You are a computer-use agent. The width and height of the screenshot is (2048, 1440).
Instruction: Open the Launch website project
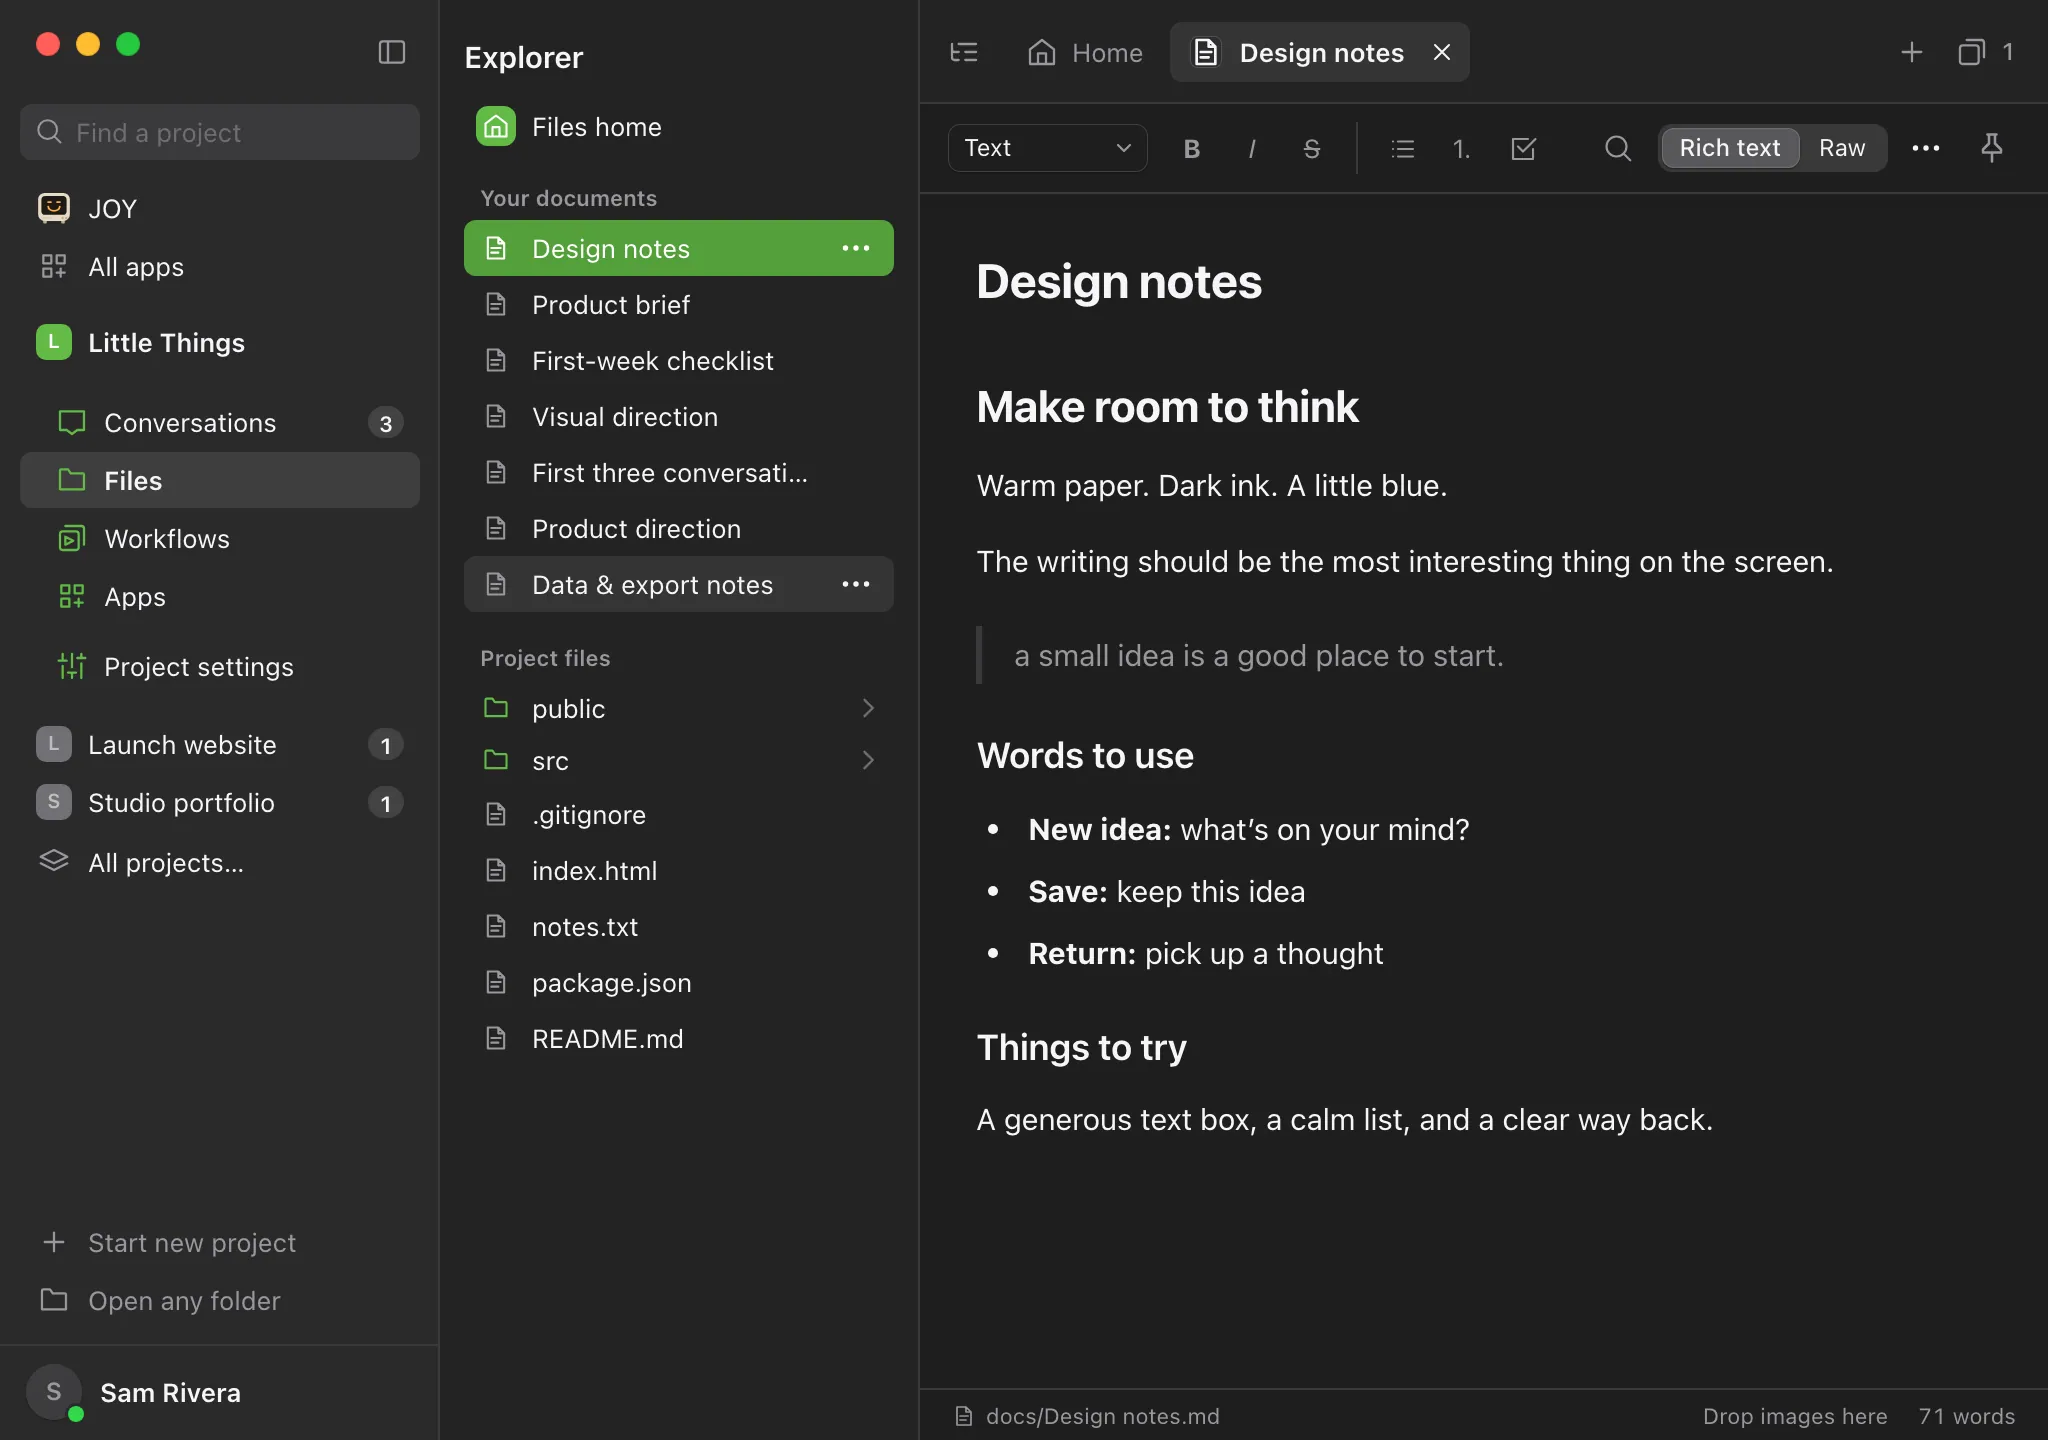[x=220, y=745]
